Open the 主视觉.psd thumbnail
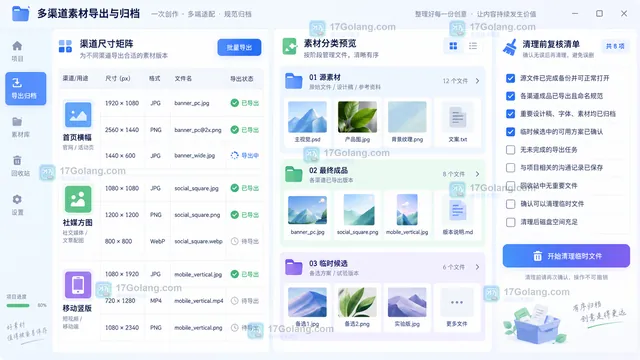The image size is (640, 360). click(x=307, y=118)
